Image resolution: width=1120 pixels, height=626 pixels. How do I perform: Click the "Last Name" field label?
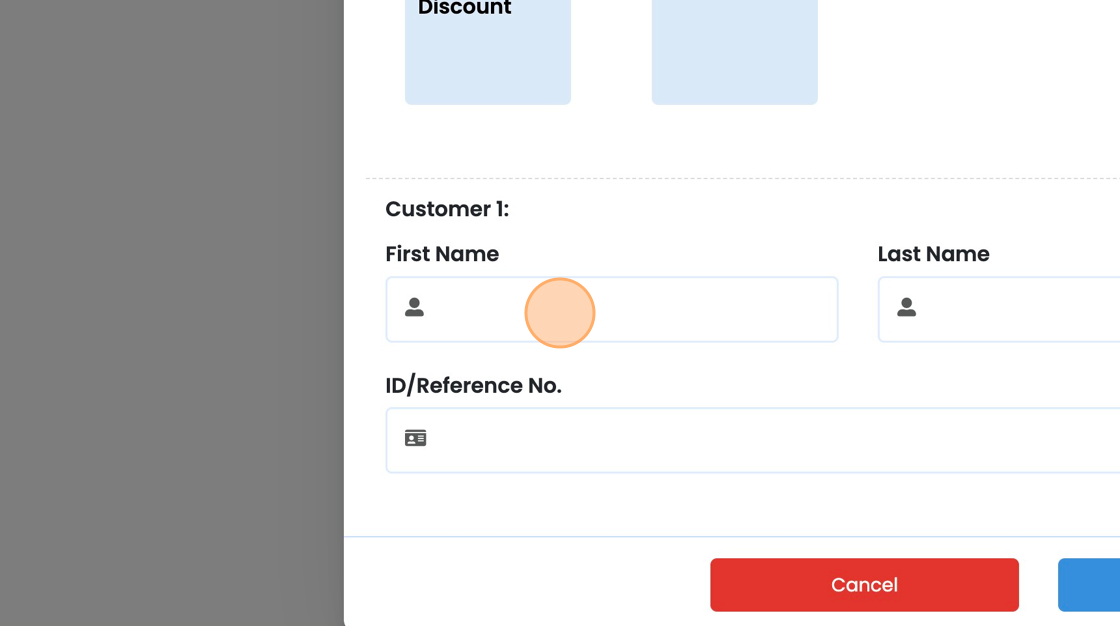[x=933, y=254]
